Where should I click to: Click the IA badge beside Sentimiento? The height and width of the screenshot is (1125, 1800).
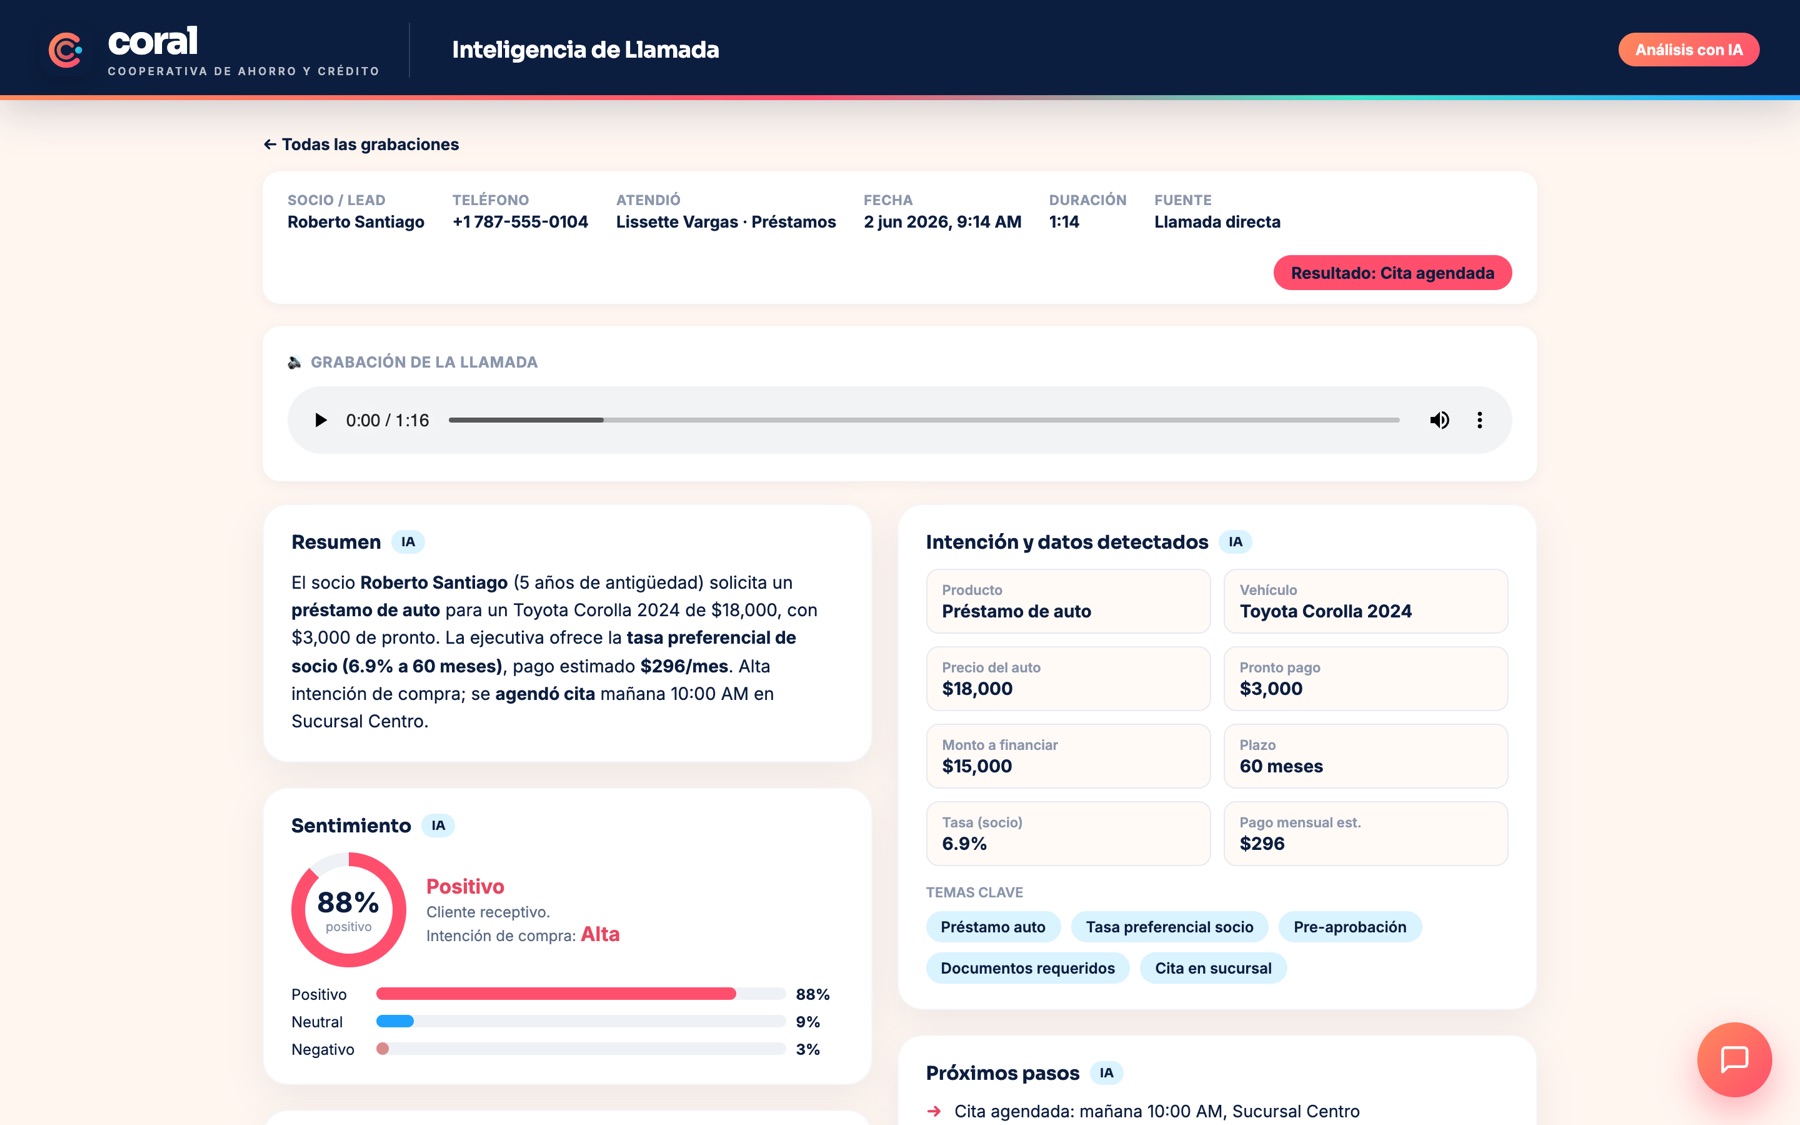click(438, 826)
